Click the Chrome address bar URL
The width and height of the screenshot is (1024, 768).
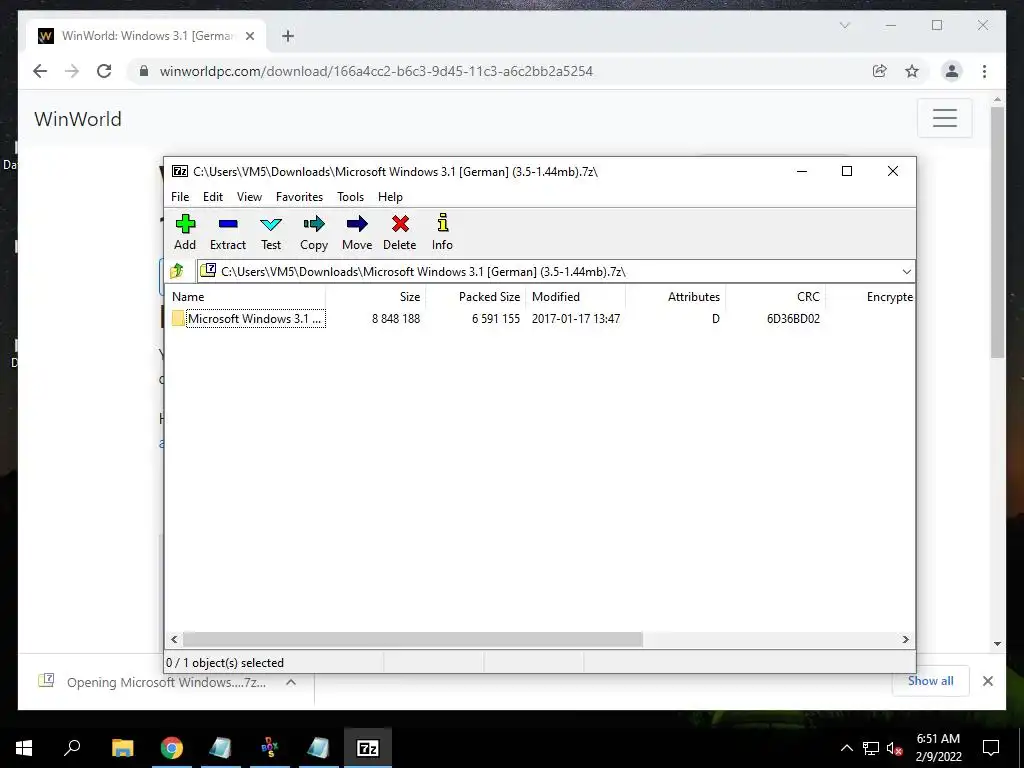376,71
